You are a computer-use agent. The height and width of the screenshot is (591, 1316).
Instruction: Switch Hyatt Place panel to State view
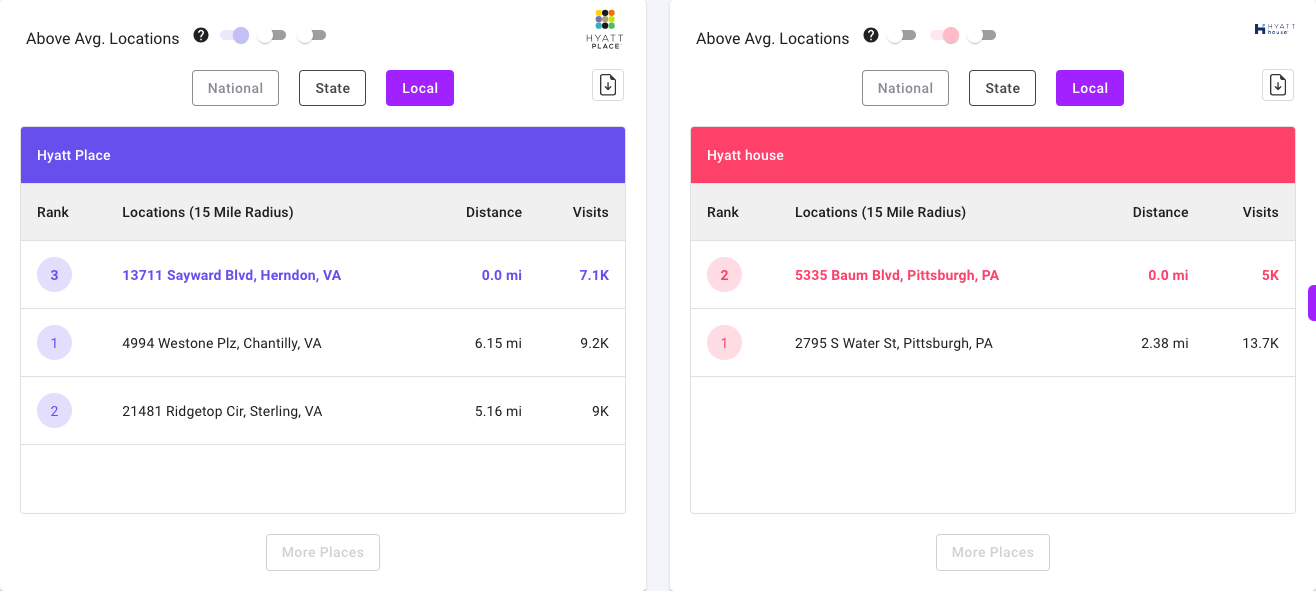tap(332, 88)
